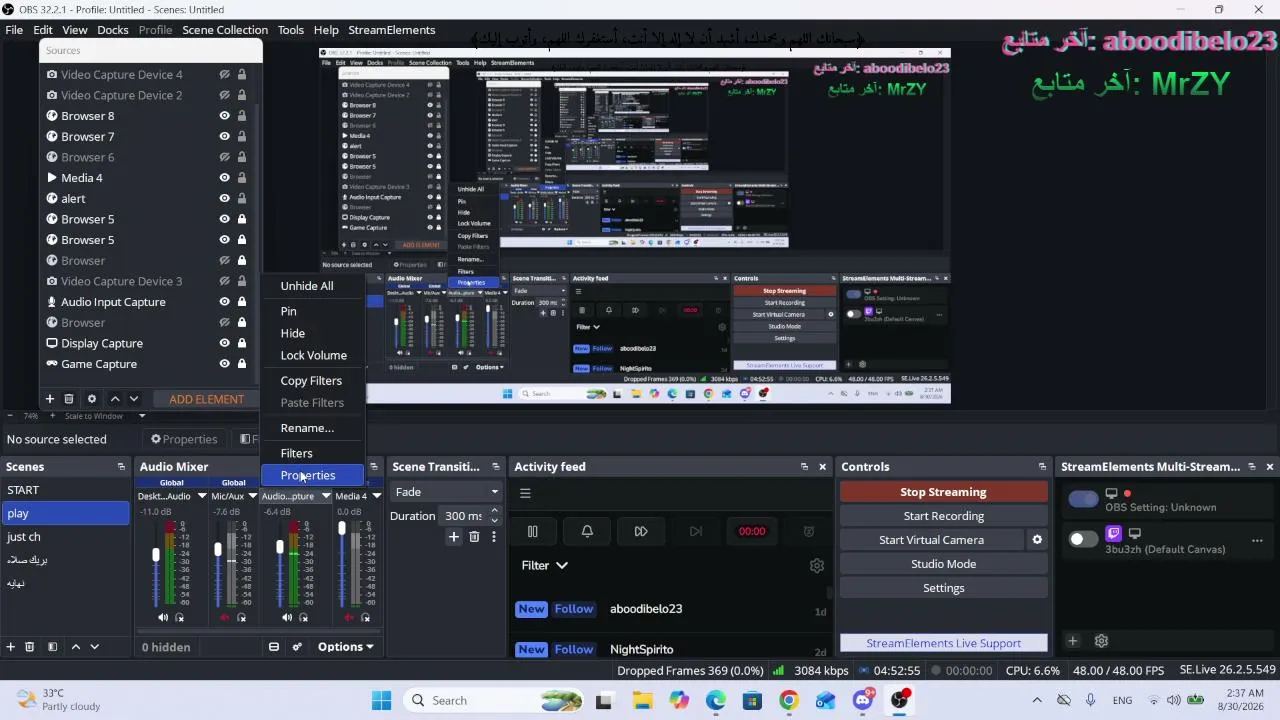Pause alerts in Activity feed
The image size is (1280, 720).
[533, 531]
